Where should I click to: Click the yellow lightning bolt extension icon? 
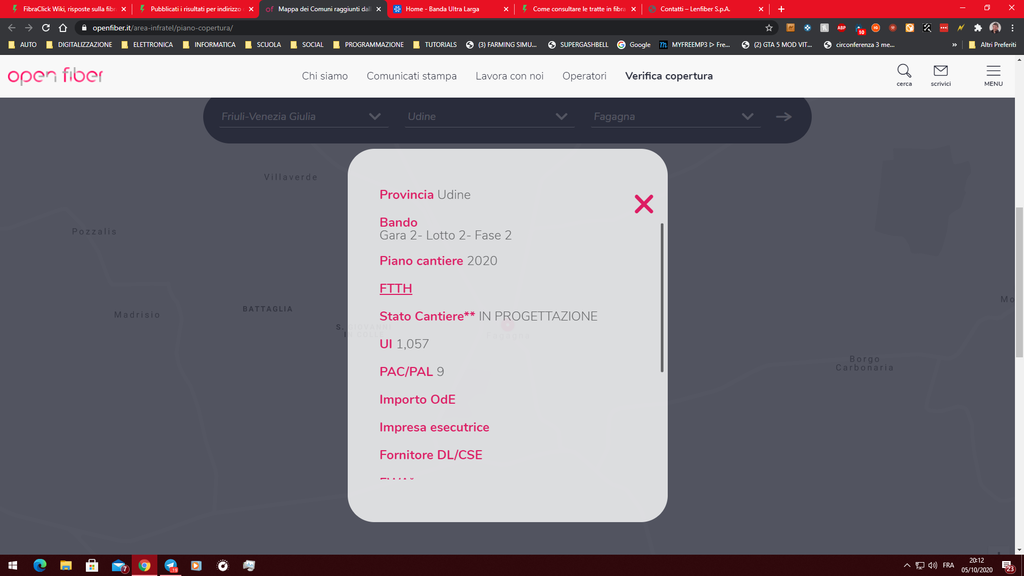961,28
